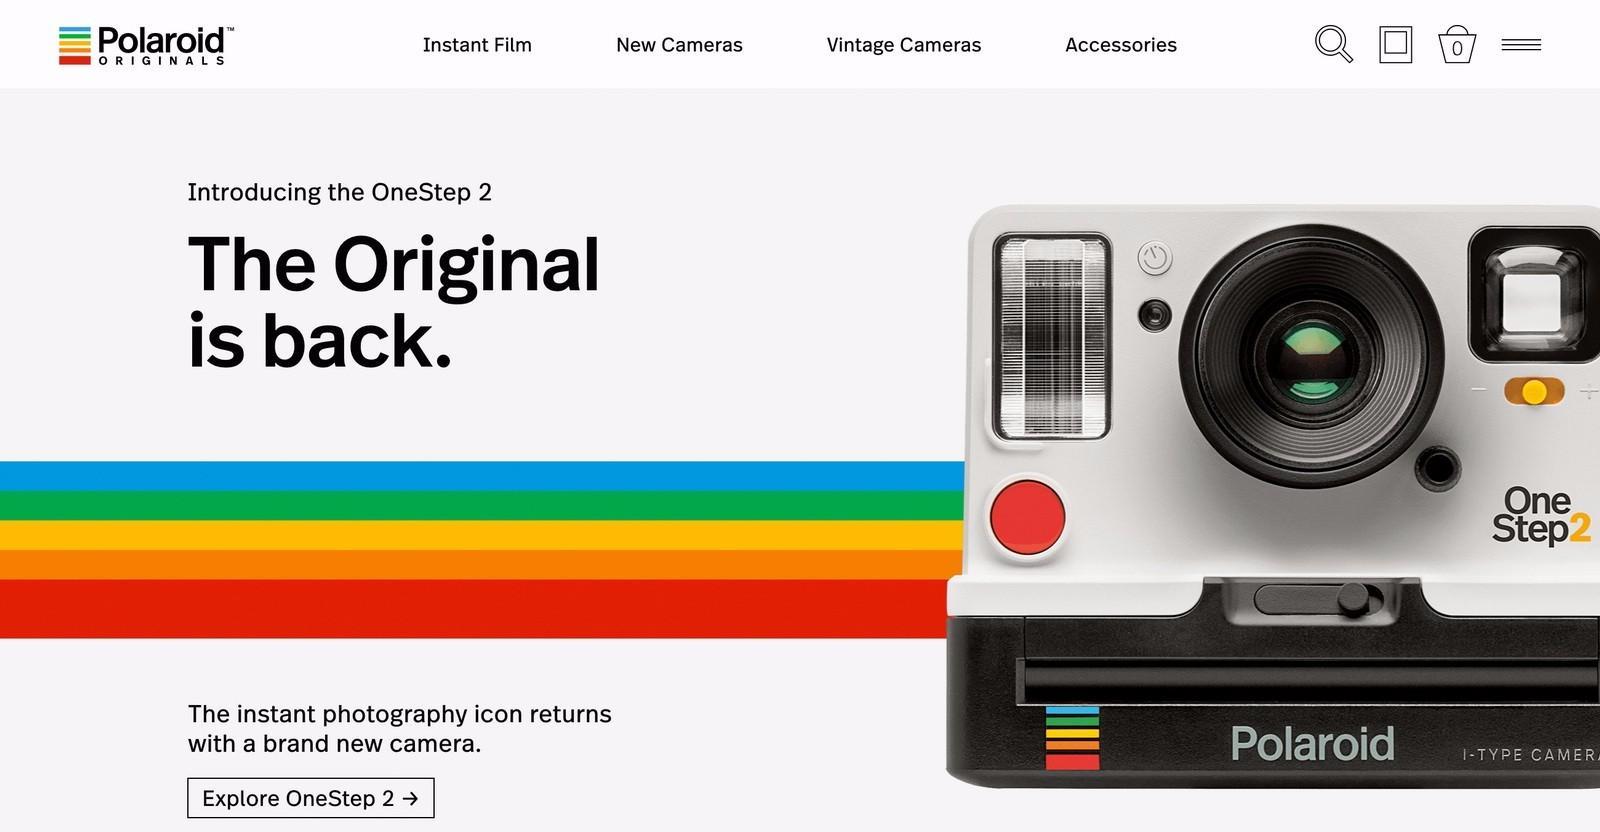Click Explore OneStep 2 button
Viewport: 1600px width, 832px height.
[x=311, y=798]
